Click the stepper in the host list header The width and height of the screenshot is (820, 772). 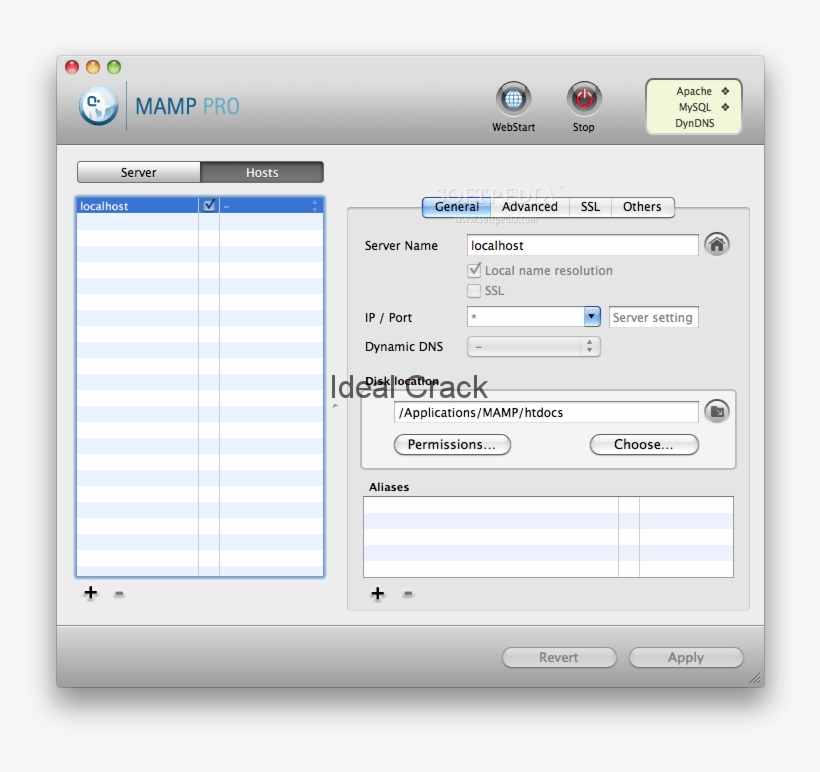[316, 205]
